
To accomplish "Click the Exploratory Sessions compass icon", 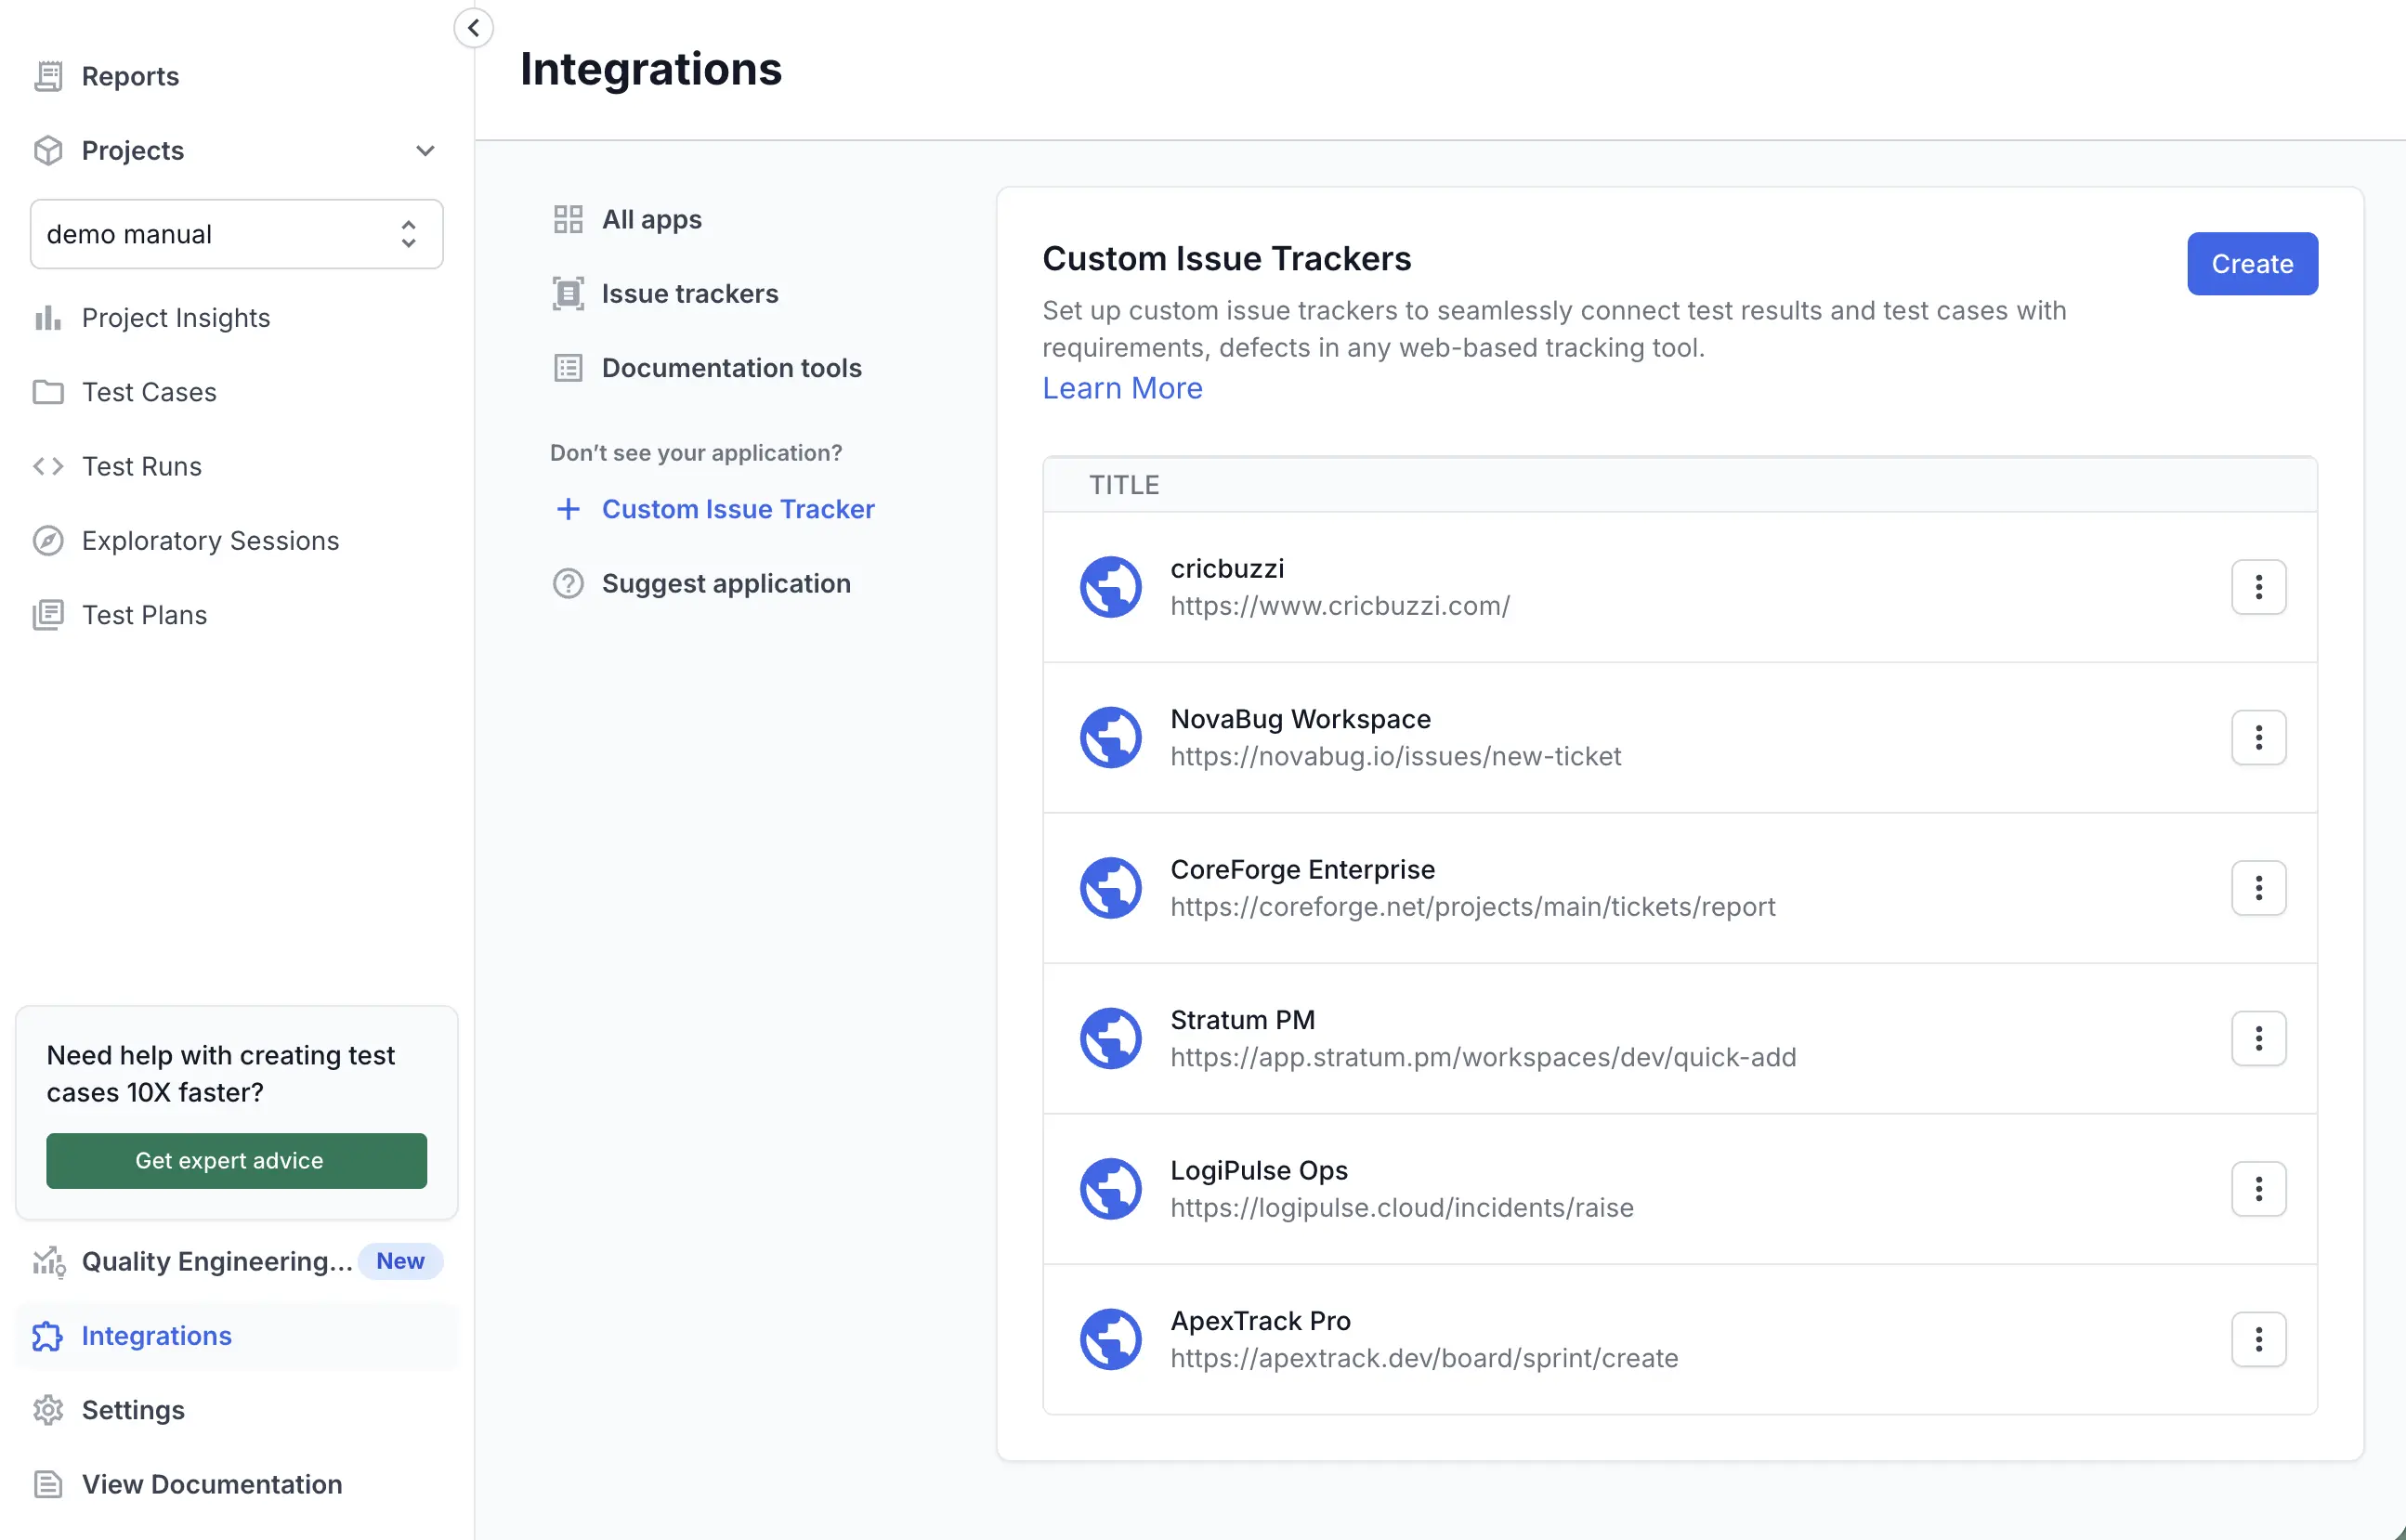I will tap(48, 540).
